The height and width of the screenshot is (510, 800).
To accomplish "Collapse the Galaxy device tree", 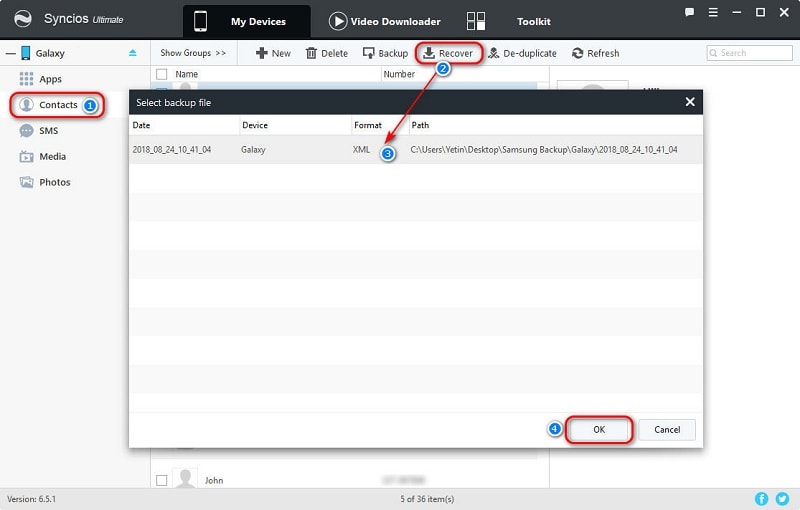I will (11, 53).
